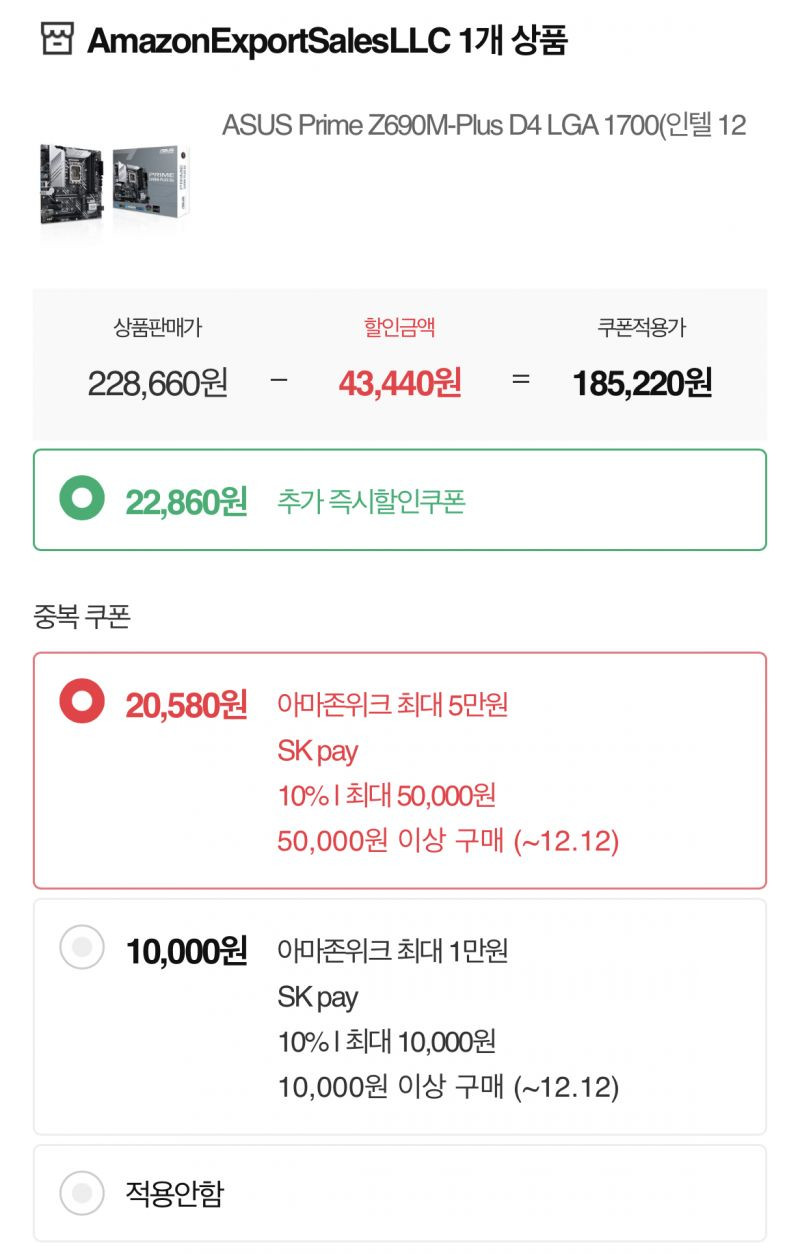Click the 20,580원 red coupon amount
This screenshot has width=800, height=1254.
(186, 705)
